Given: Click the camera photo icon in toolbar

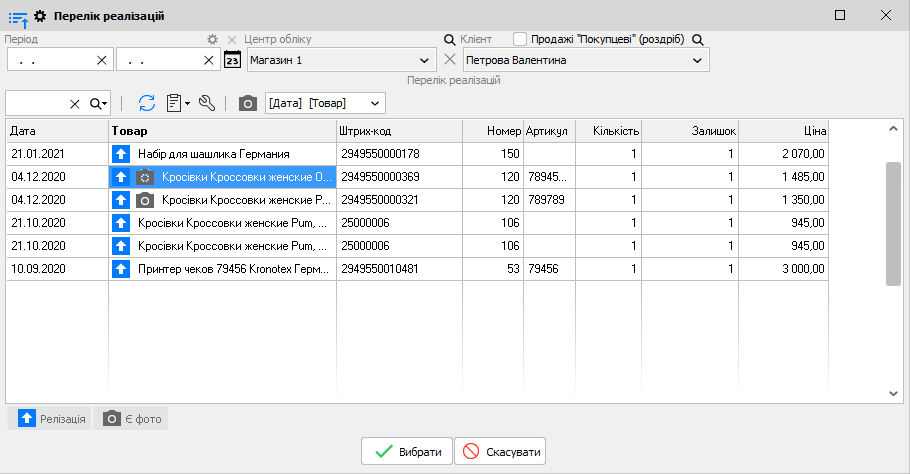Looking at the screenshot, I should tap(247, 103).
